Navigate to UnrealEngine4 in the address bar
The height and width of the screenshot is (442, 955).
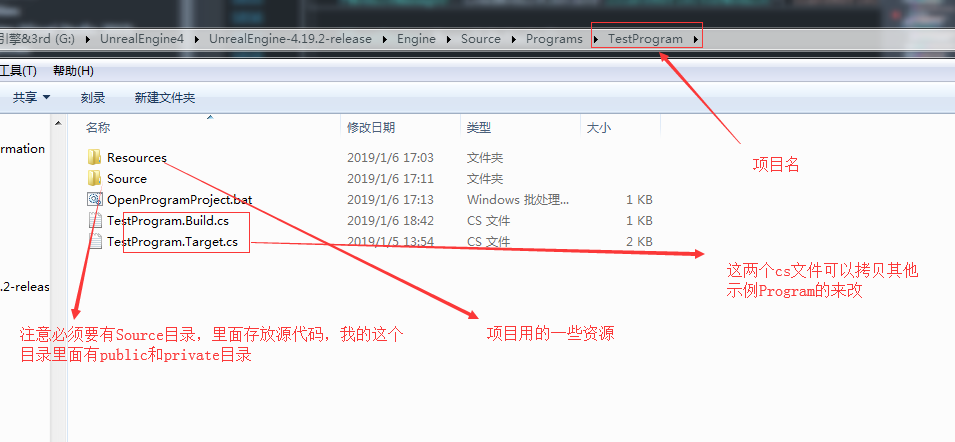[142, 39]
